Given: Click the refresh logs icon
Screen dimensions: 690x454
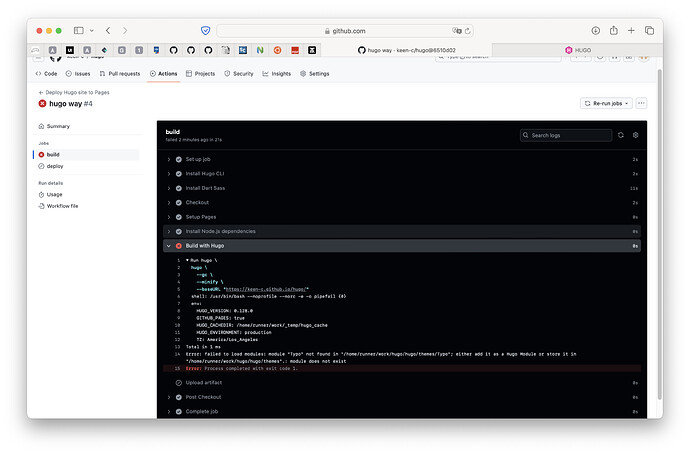Looking at the screenshot, I should pos(621,135).
